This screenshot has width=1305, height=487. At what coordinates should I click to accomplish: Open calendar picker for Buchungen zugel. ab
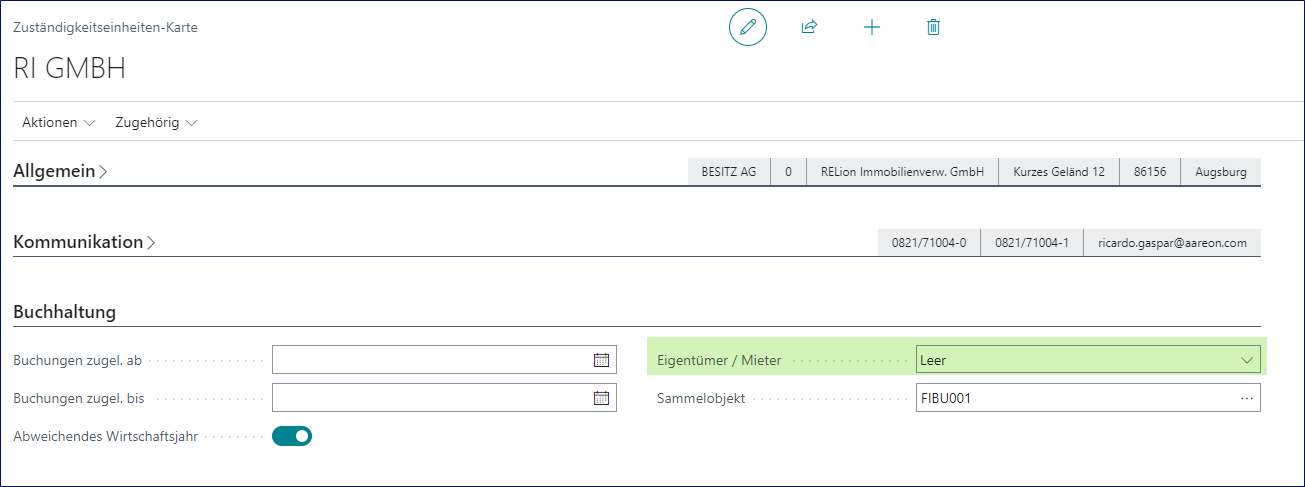601,359
